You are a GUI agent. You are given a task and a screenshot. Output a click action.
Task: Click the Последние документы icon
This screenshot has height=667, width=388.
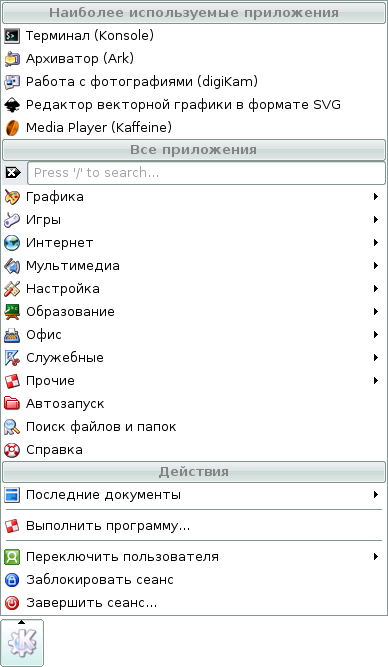(12, 495)
